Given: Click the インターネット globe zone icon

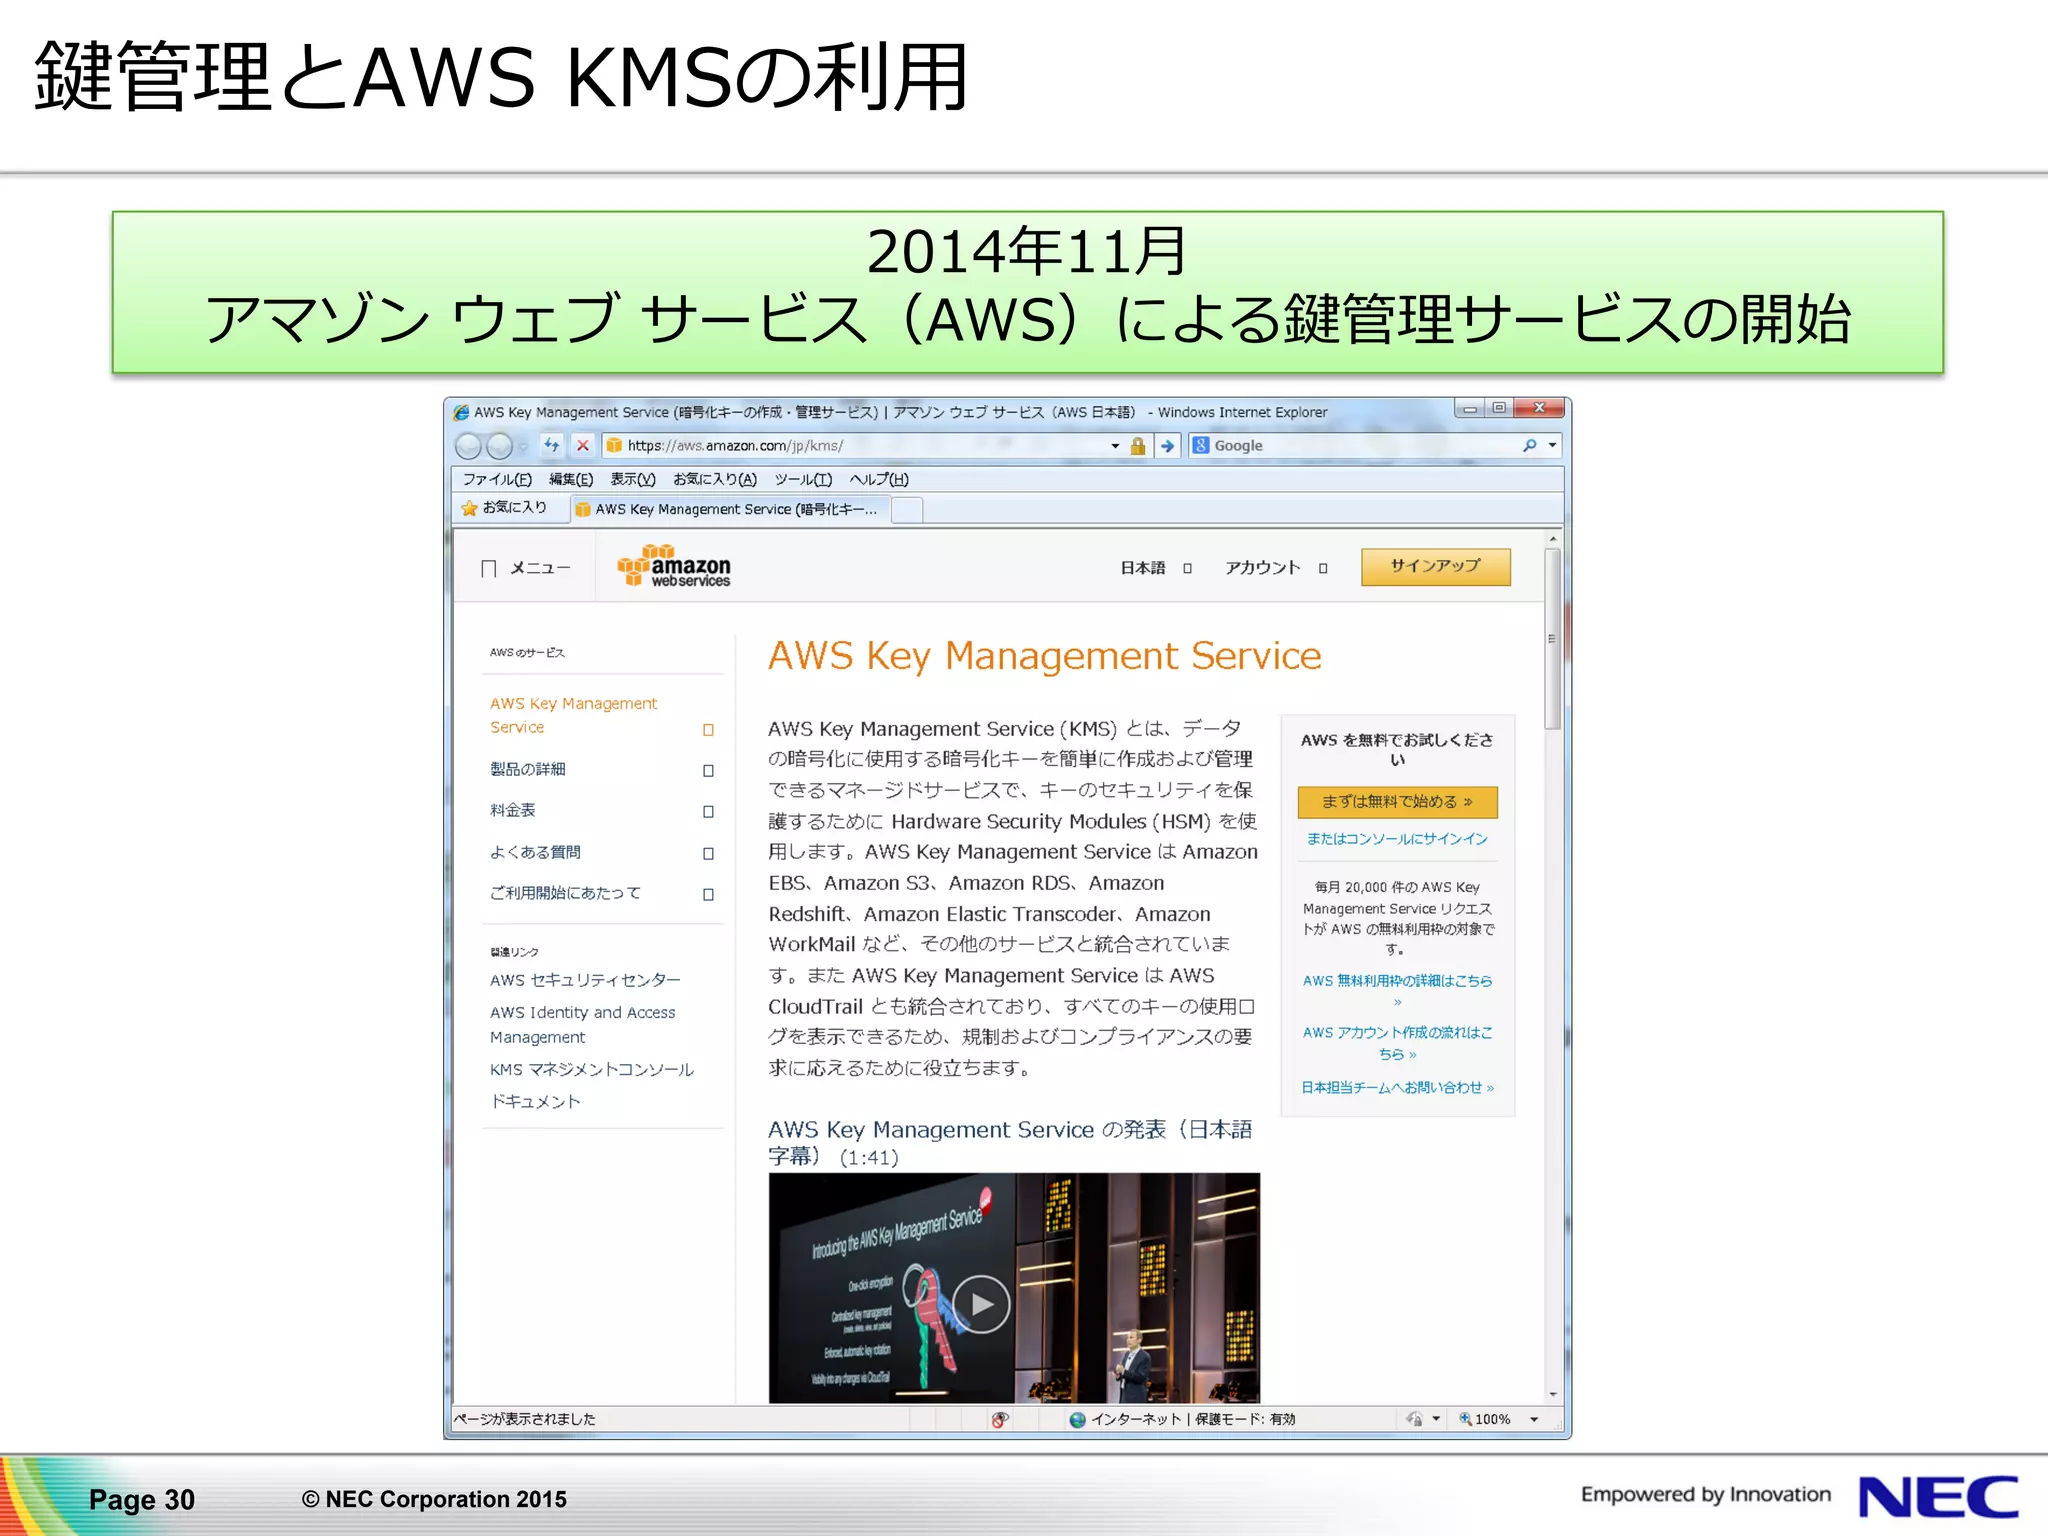Looking at the screenshot, I should click(1077, 1420).
